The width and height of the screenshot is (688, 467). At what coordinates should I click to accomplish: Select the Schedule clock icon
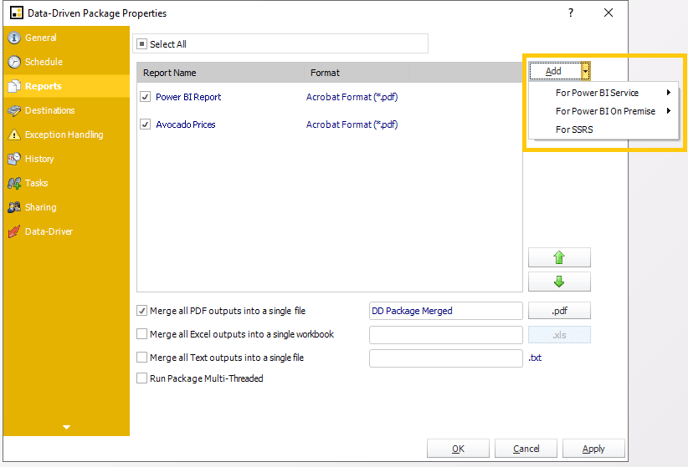(14, 62)
